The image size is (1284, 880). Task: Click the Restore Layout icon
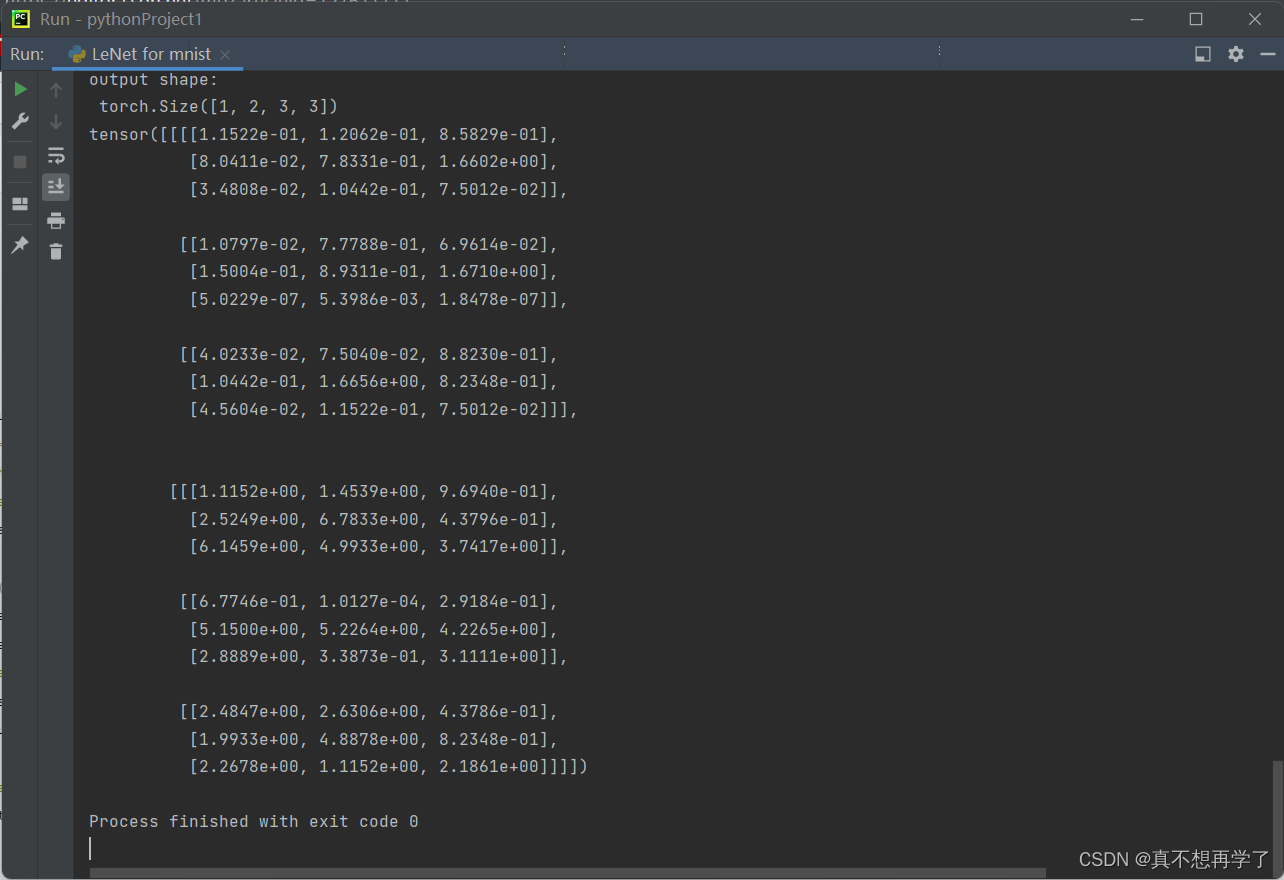point(20,204)
